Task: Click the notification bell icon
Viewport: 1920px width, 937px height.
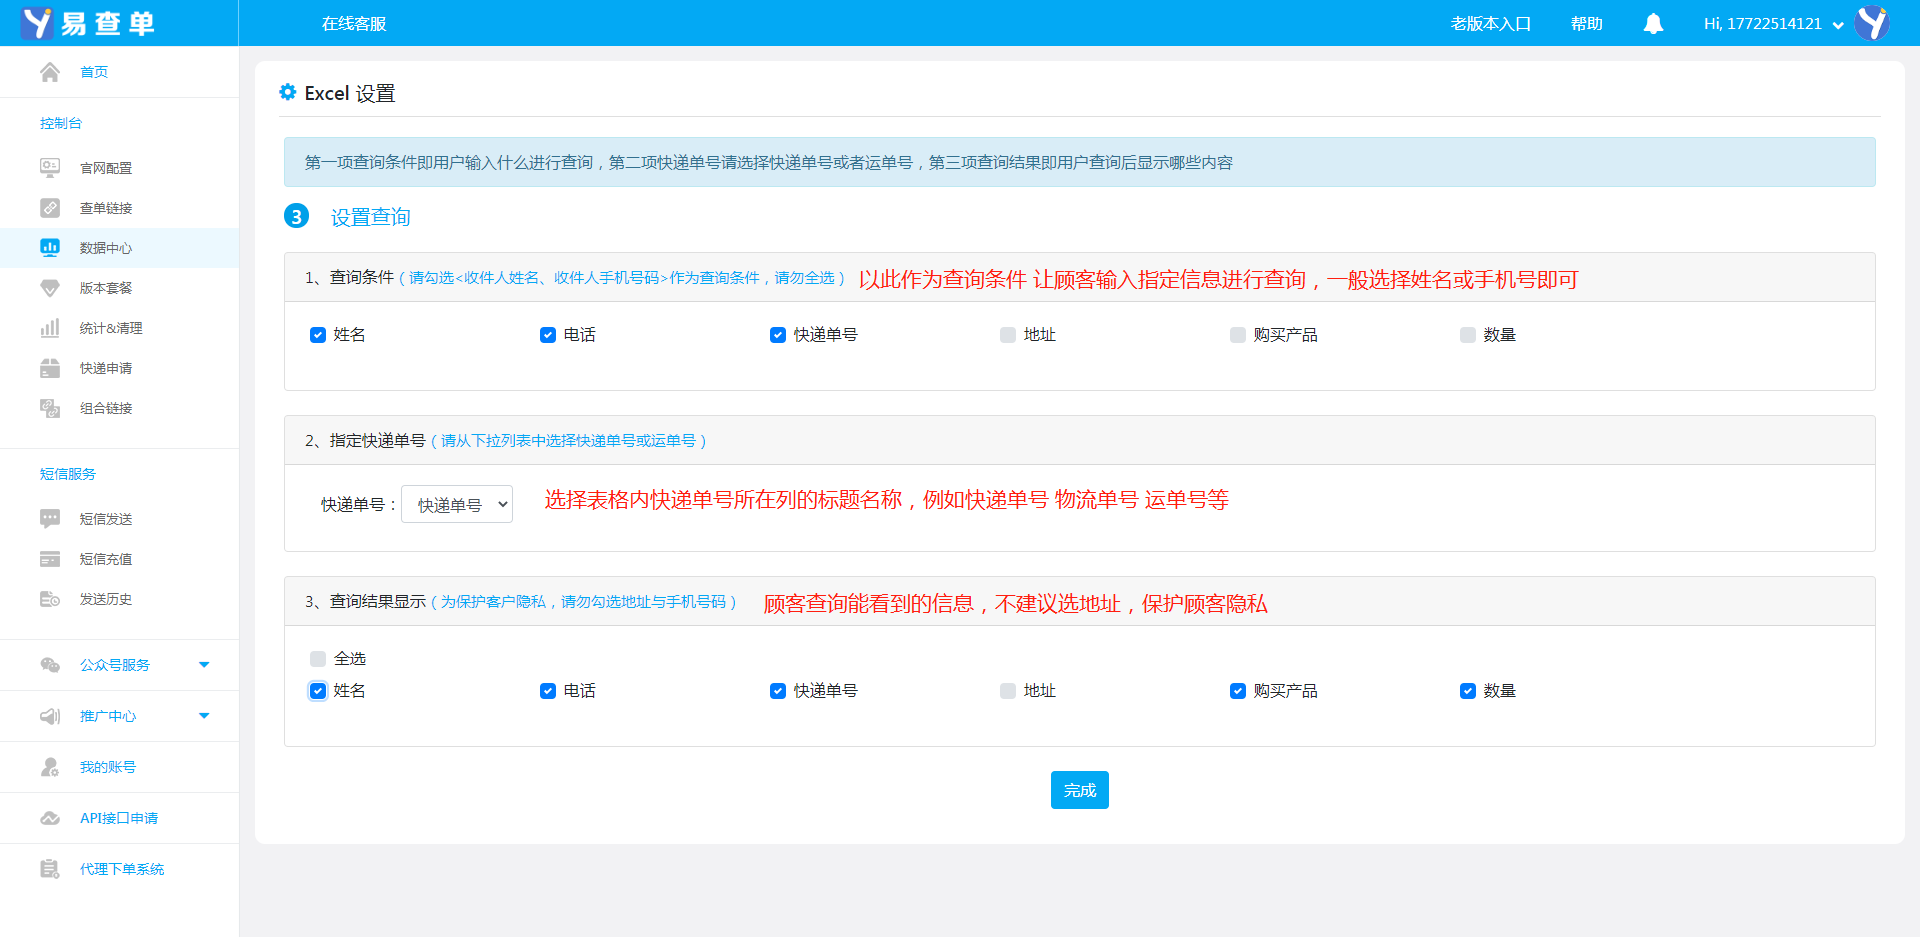Action: [1653, 24]
